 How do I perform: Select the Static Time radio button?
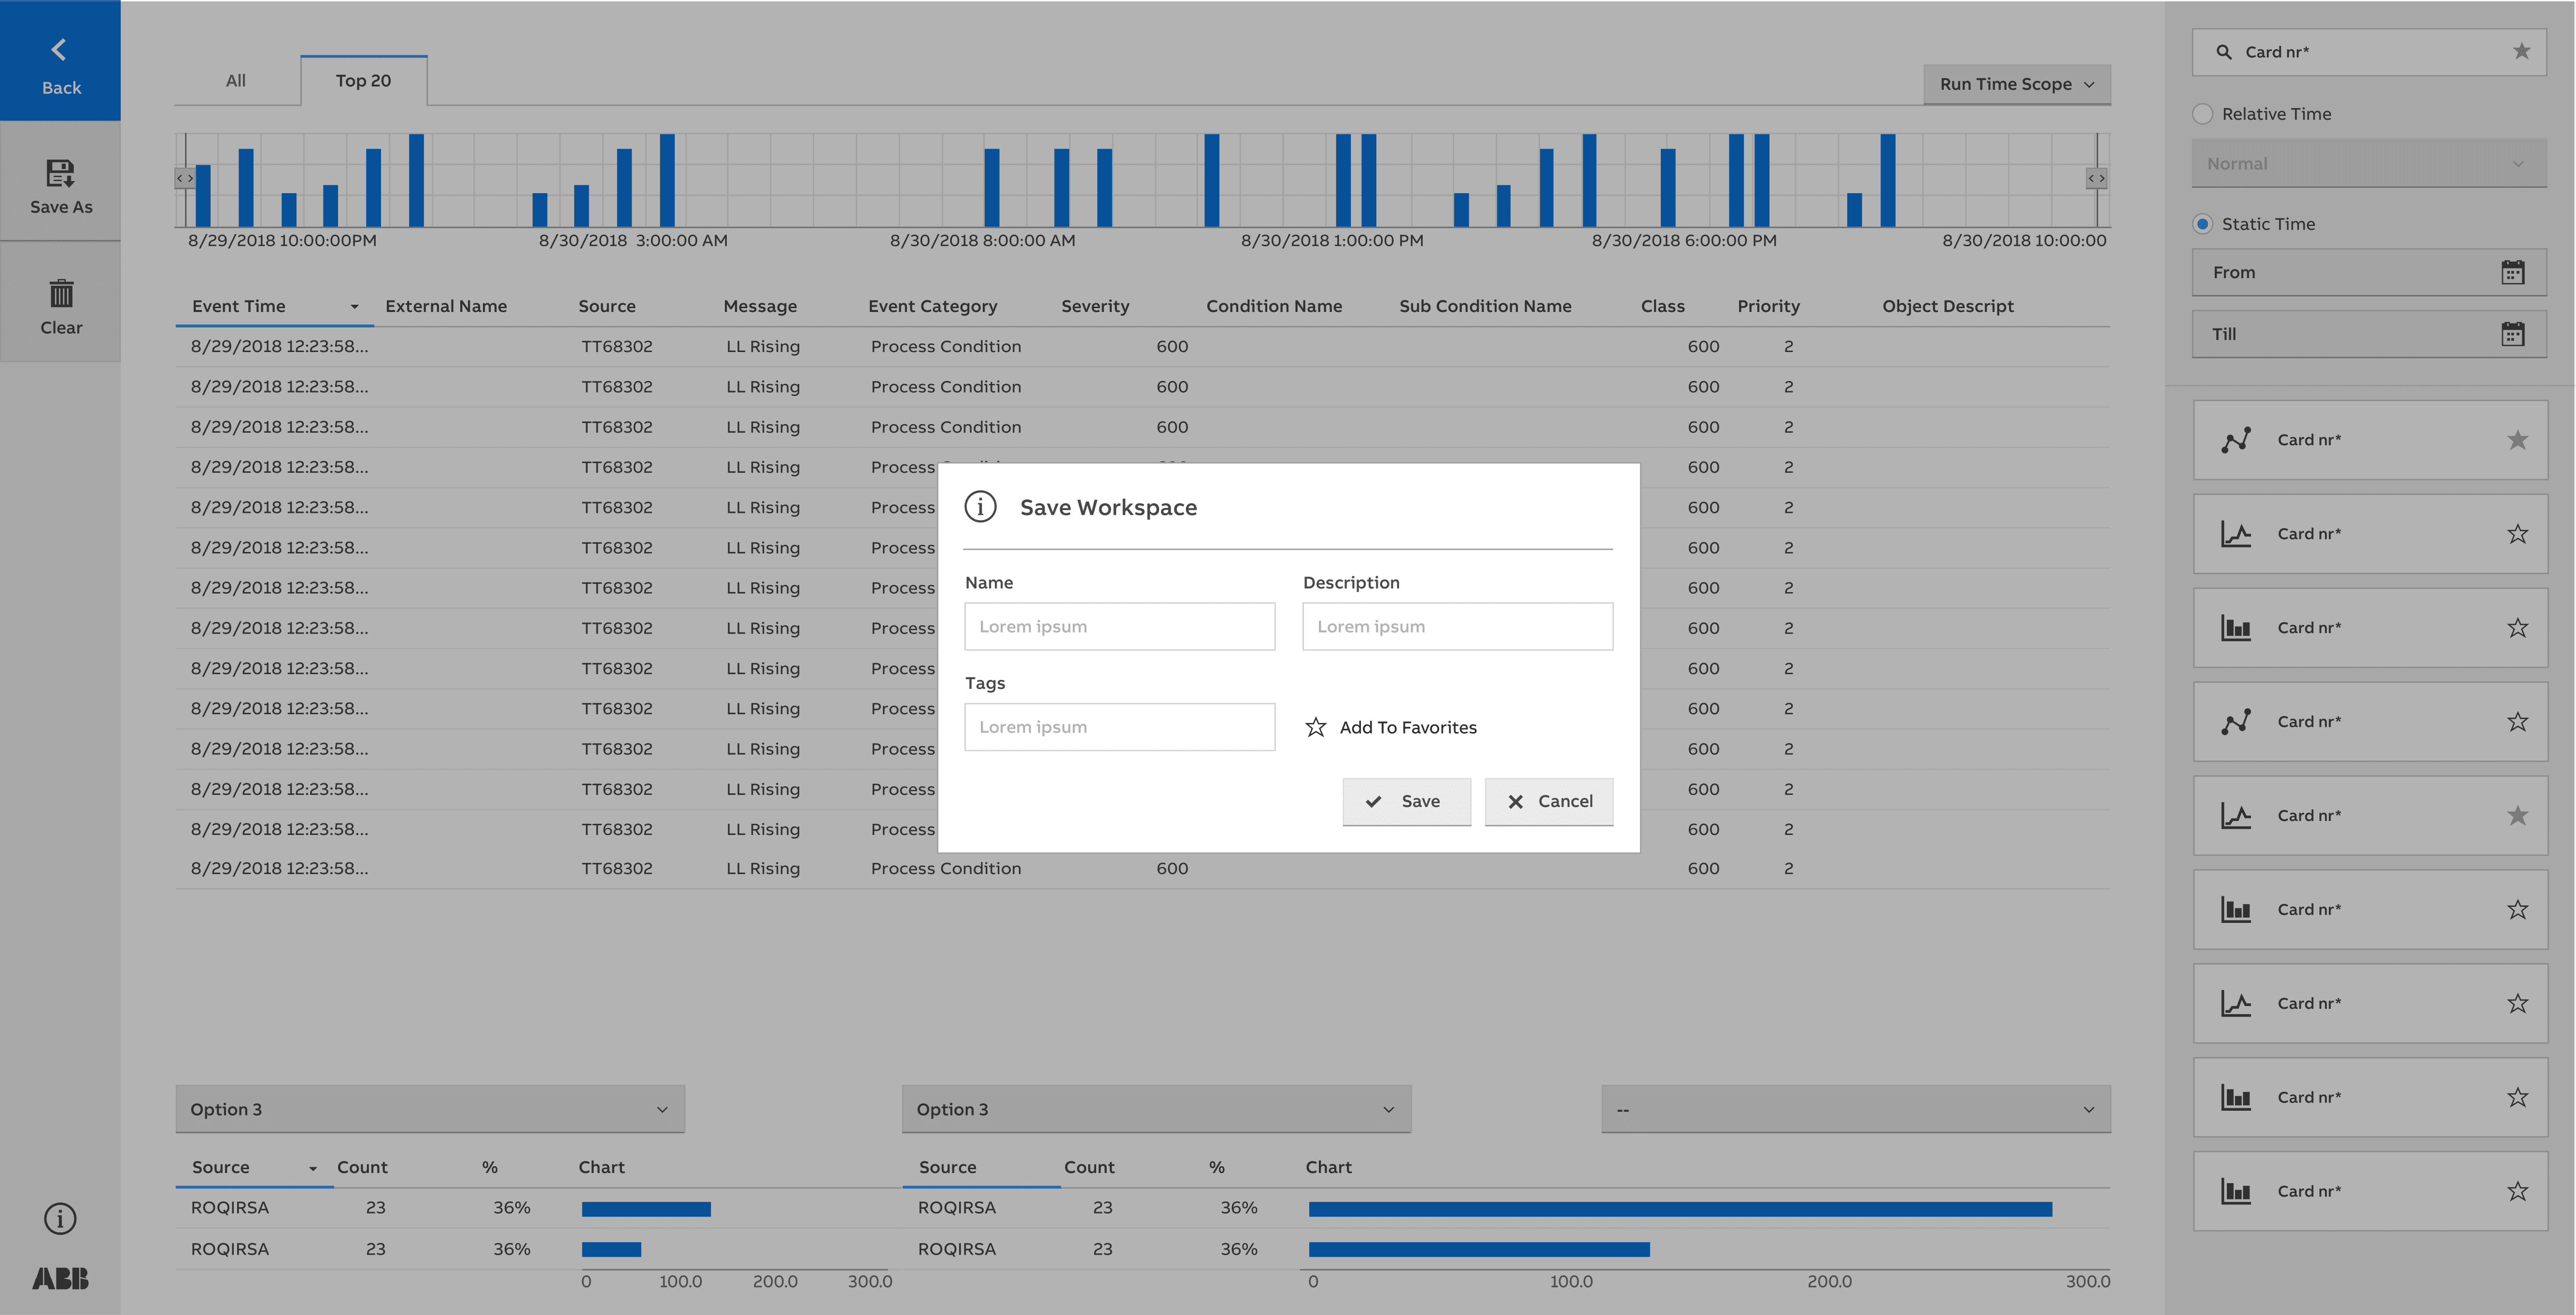coord(2203,224)
